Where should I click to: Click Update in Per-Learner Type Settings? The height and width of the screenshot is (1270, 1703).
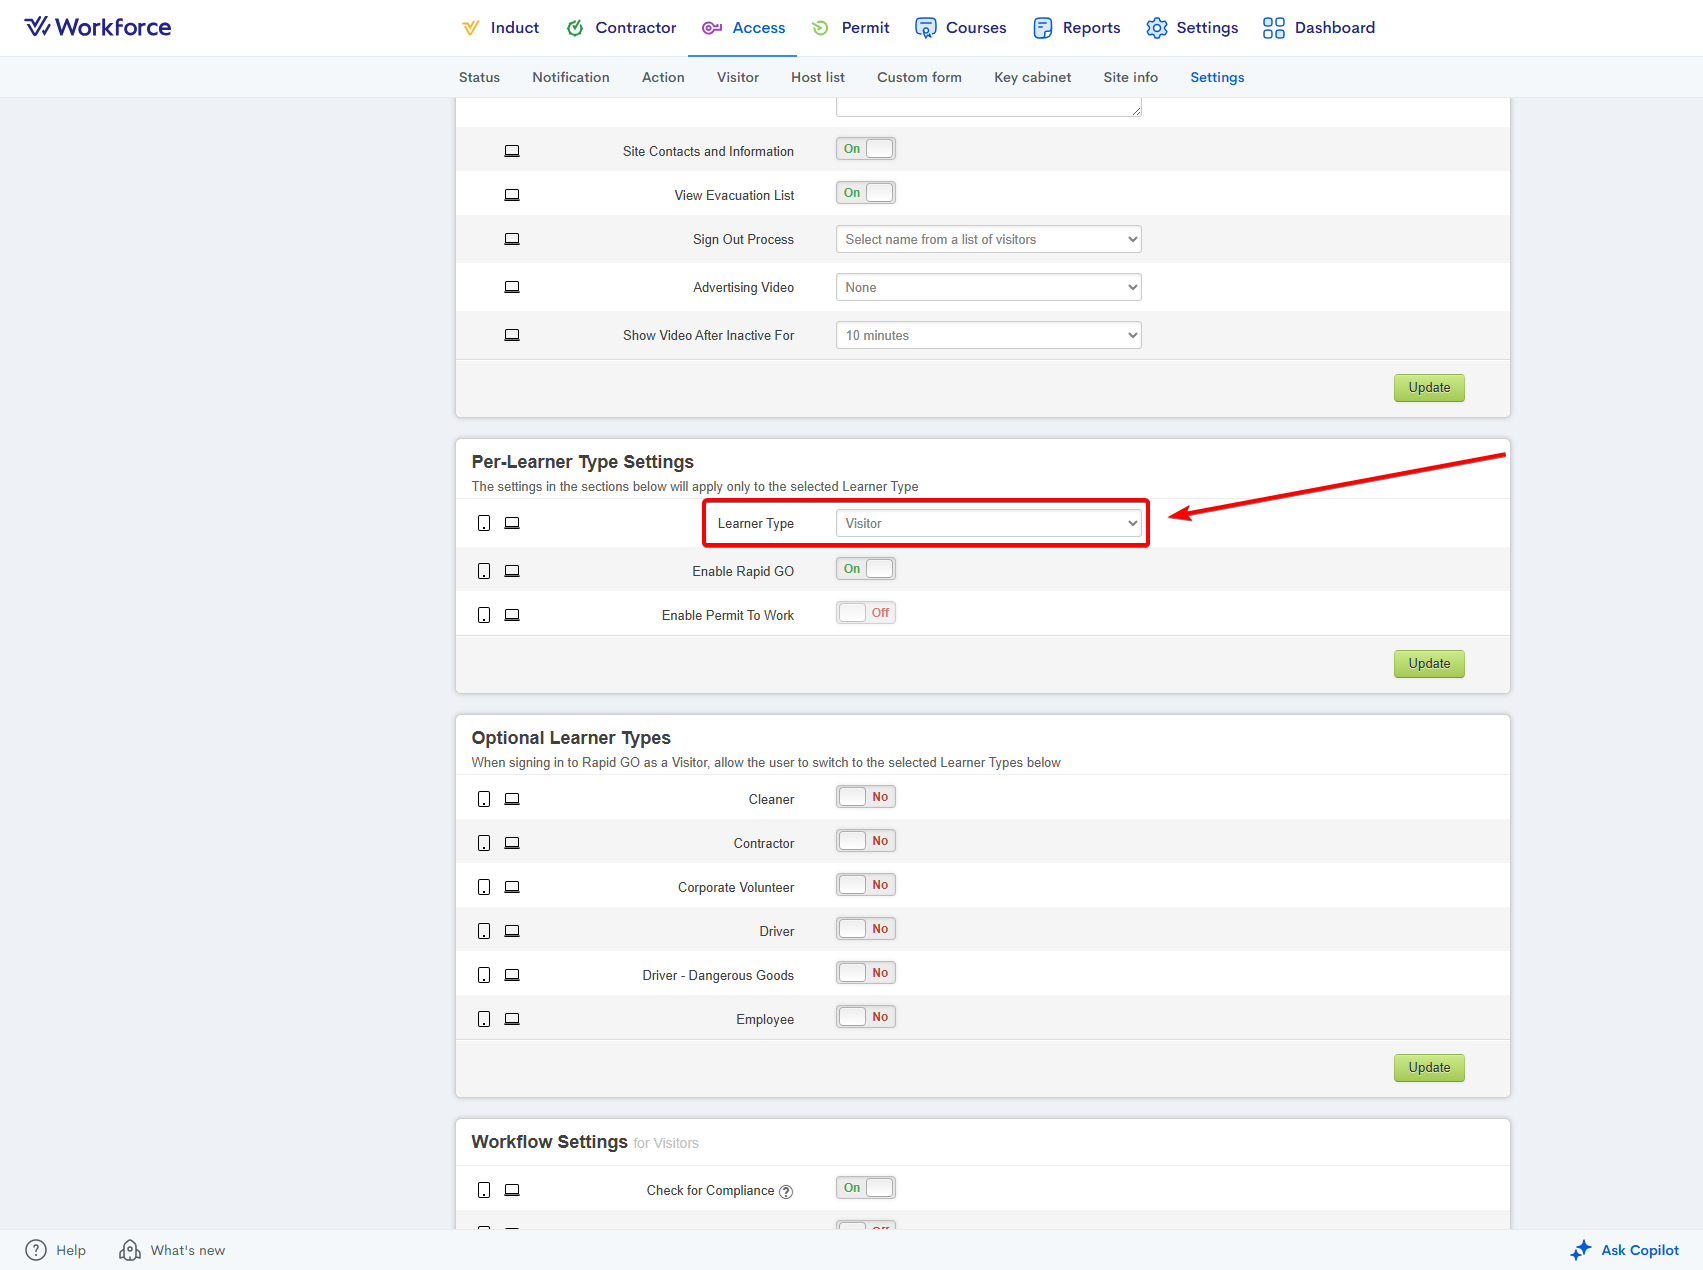click(1428, 663)
